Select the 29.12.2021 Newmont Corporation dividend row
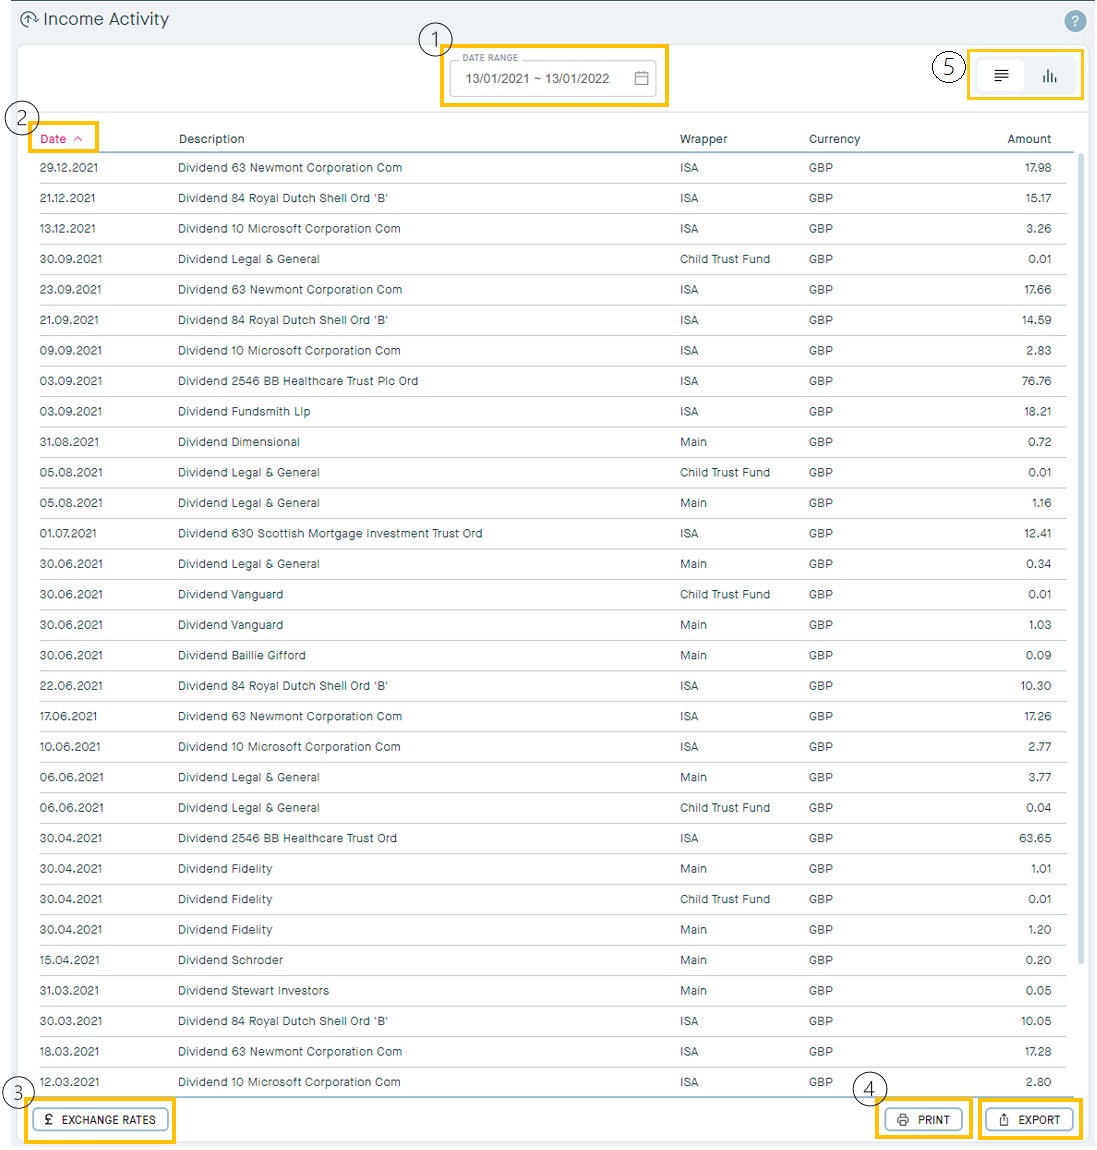Viewport: 1097px width, 1150px height. click(x=290, y=168)
